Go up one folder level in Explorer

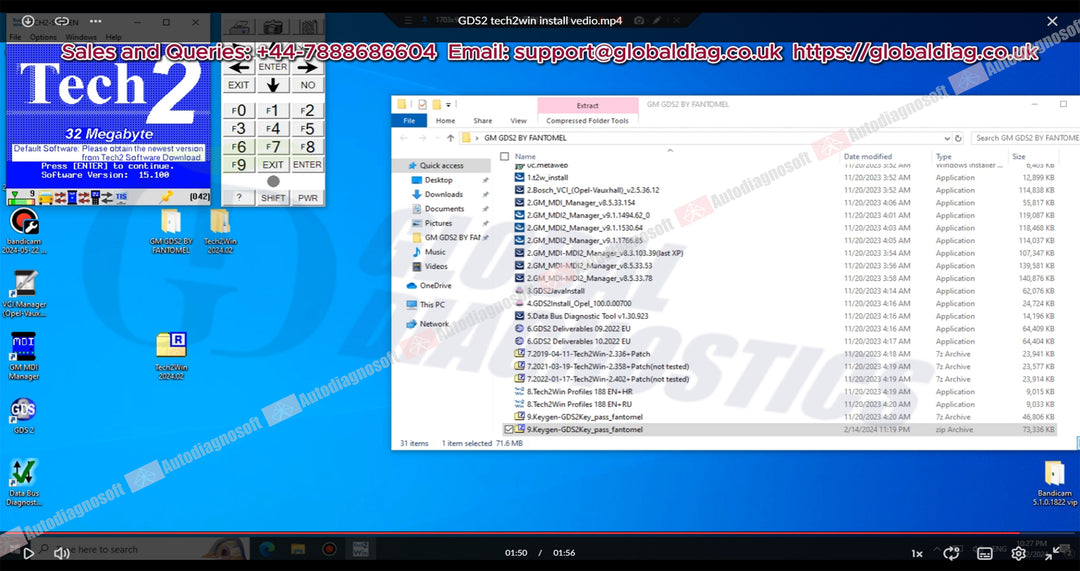point(450,138)
